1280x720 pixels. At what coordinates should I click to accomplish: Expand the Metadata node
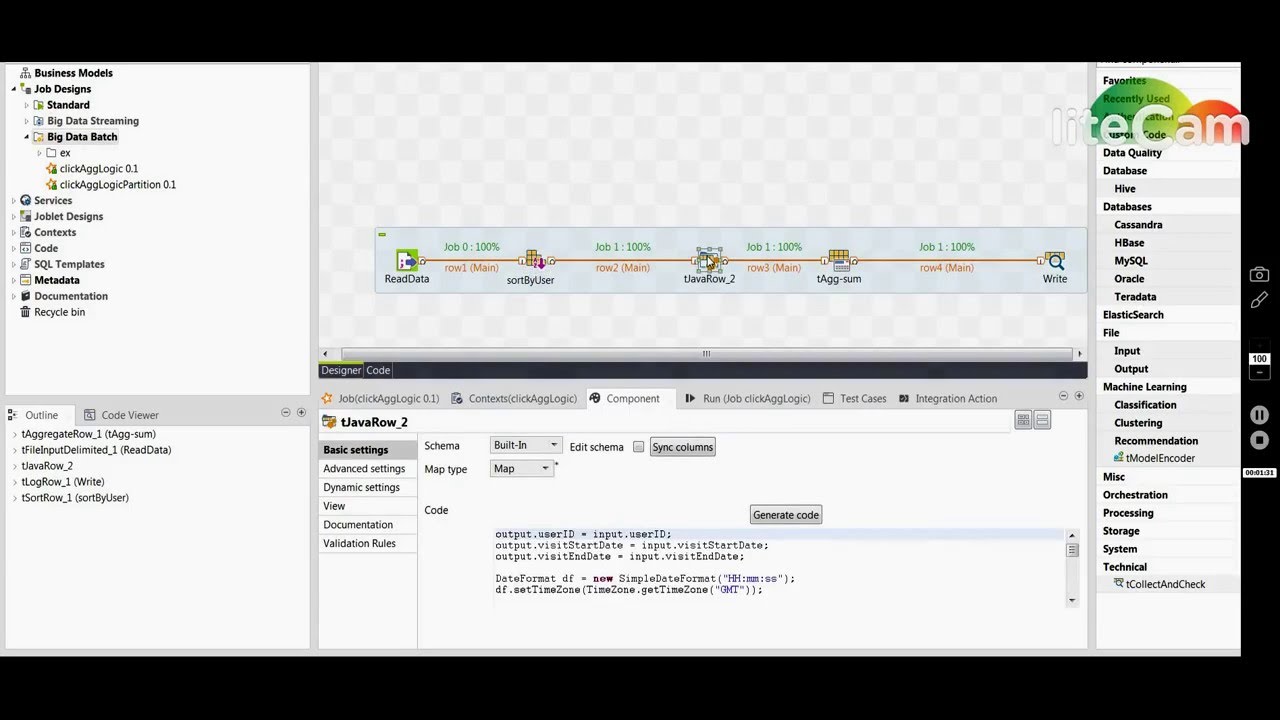(x=14, y=281)
